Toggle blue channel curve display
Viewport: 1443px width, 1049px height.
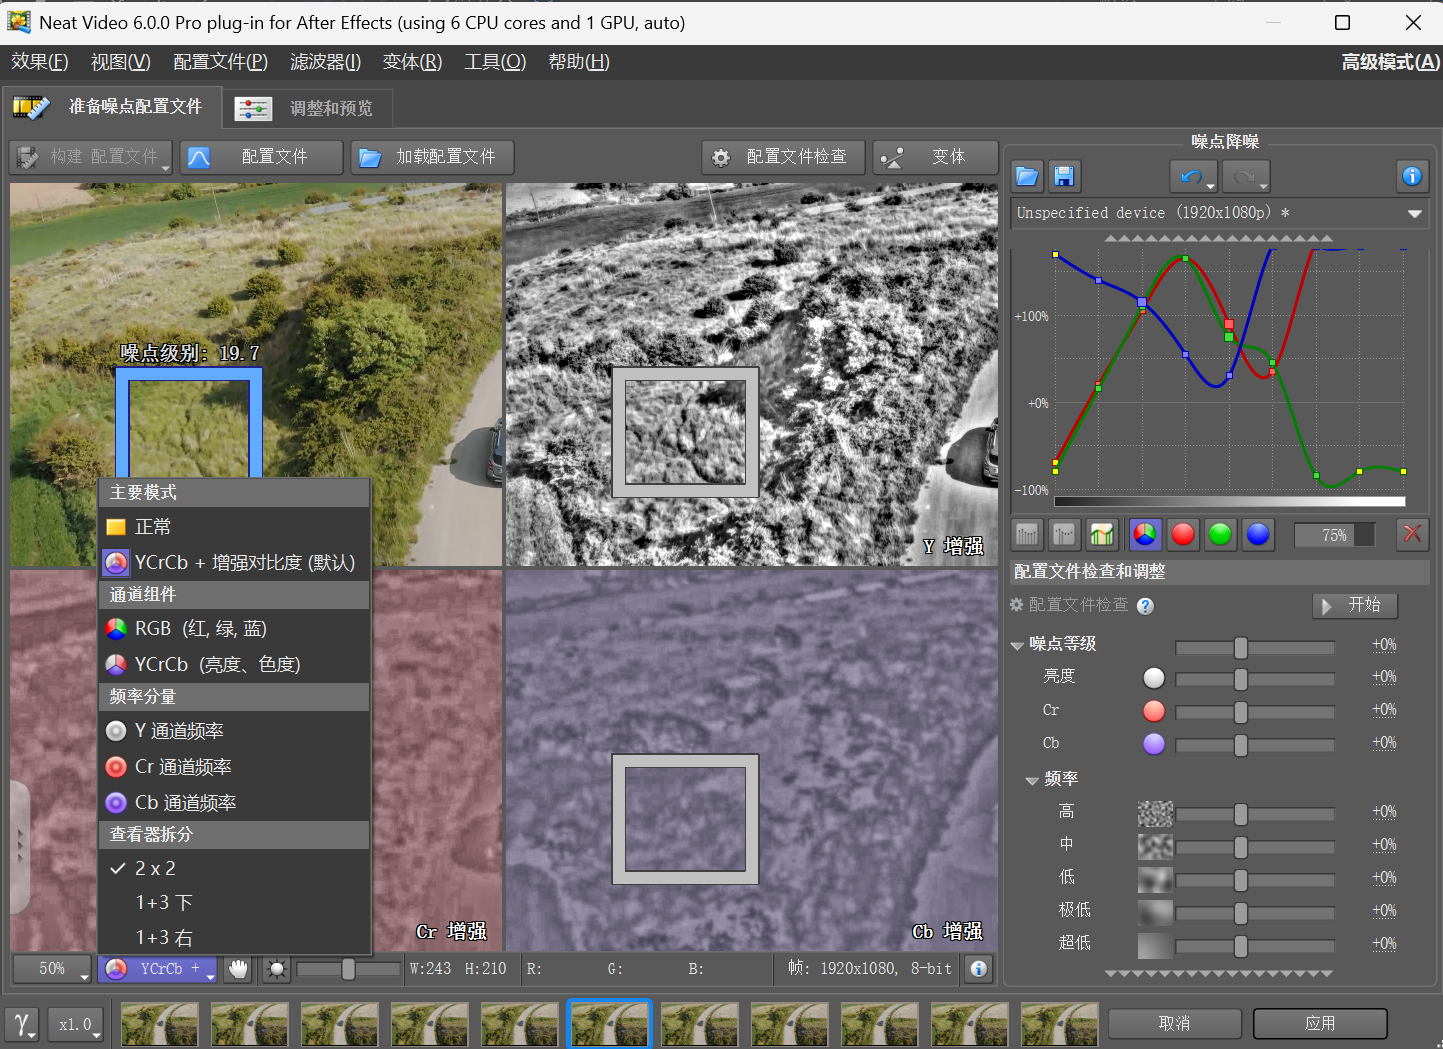pos(1258,535)
